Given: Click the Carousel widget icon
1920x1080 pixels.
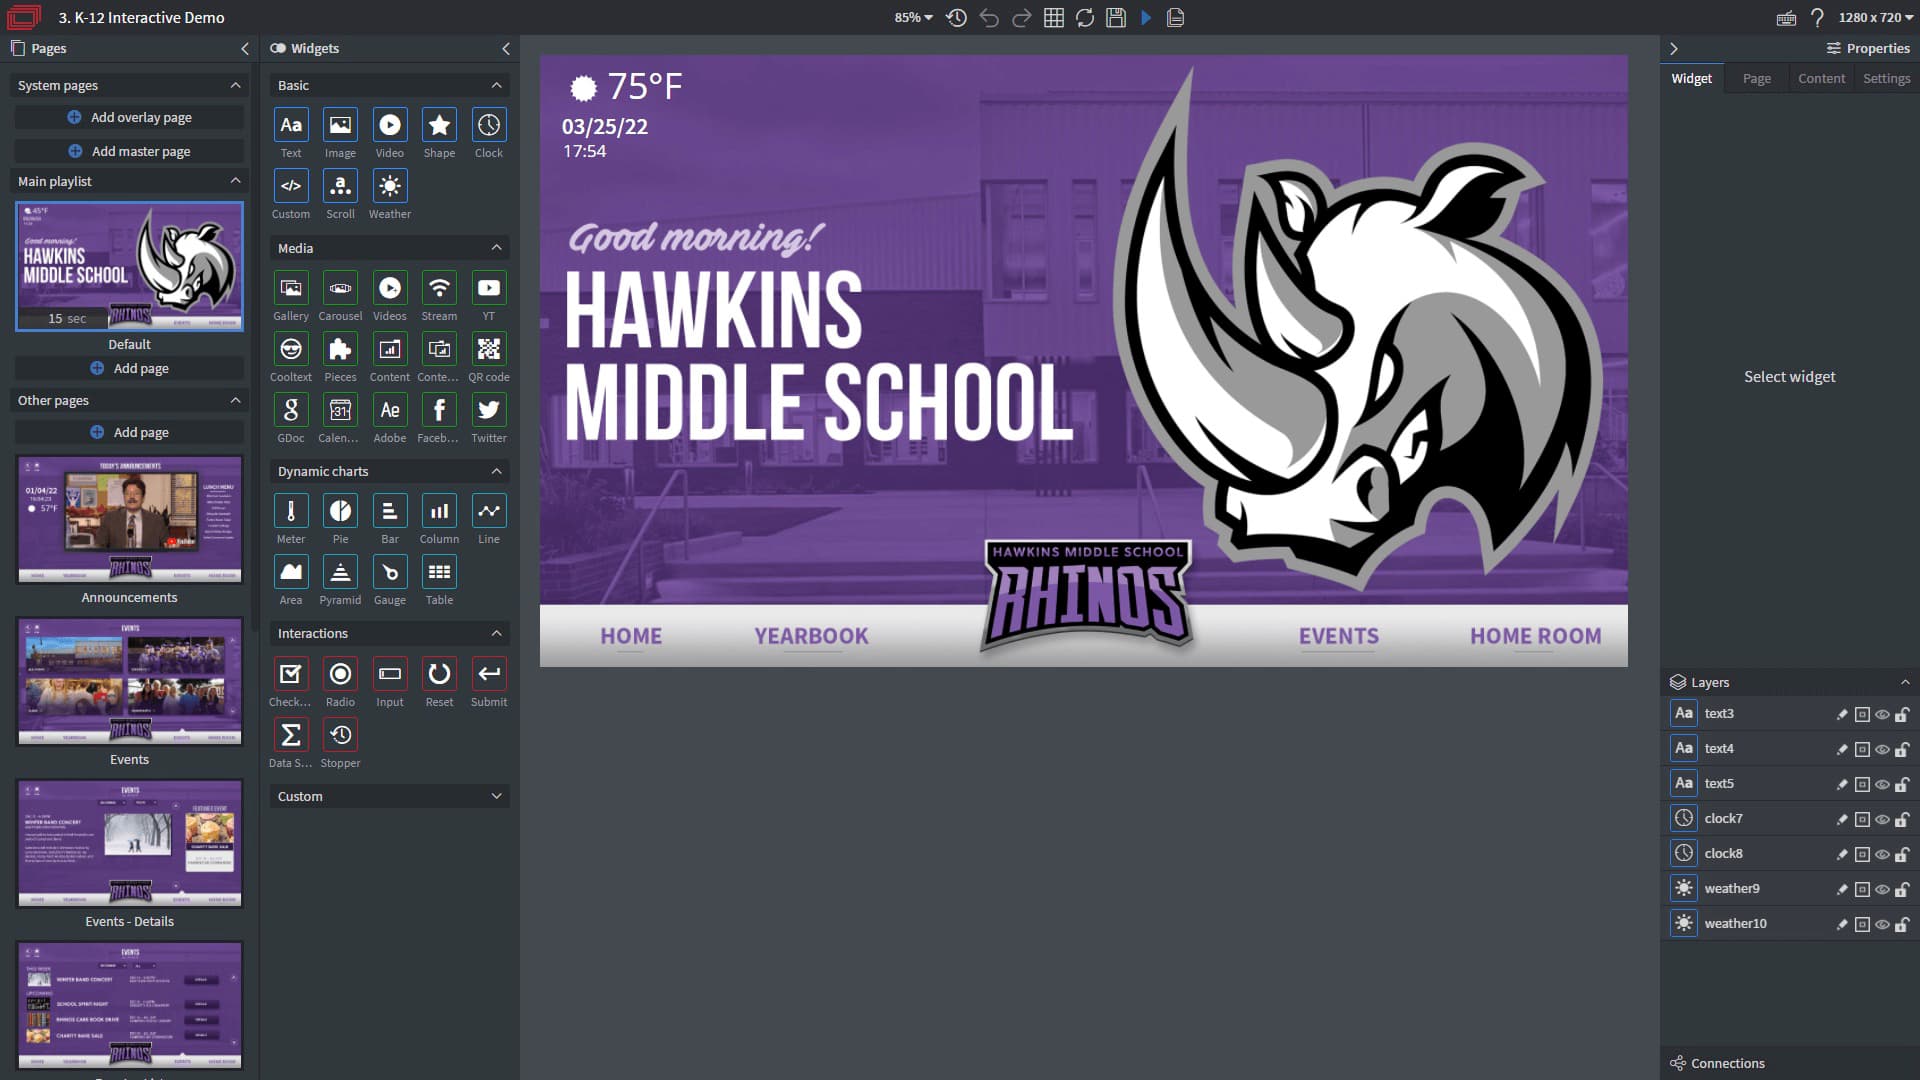Looking at the screenshot, I should pyautogui.click(x=340, y=288).
